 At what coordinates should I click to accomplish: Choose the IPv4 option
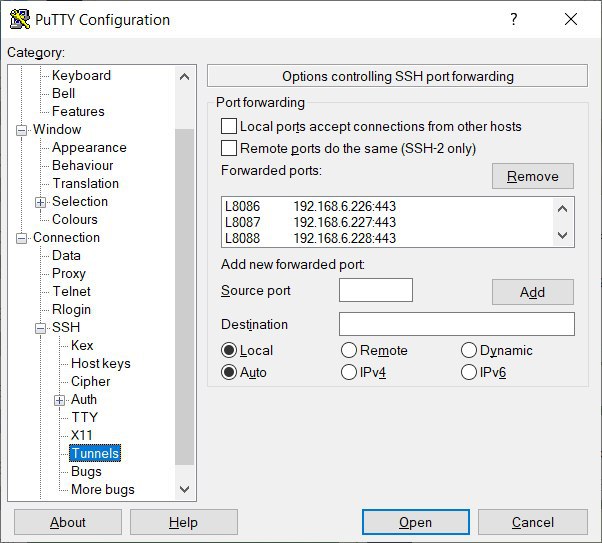[x=349, y=372]
